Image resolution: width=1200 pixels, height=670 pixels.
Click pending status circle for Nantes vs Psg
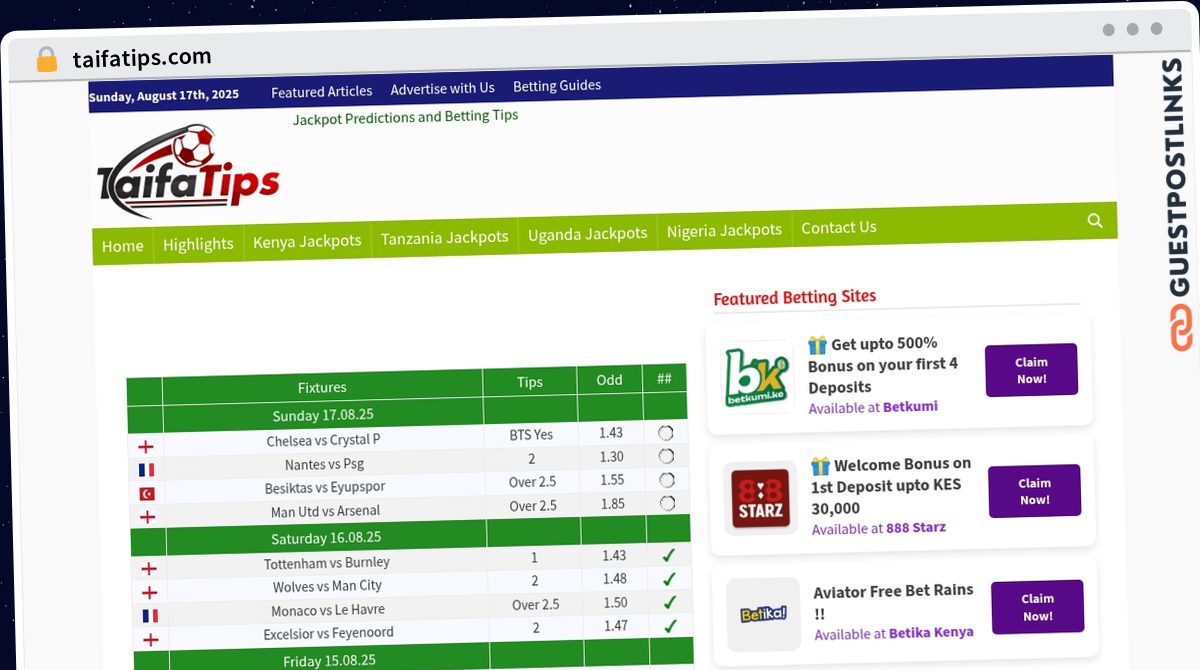click(x=666, y=456)
